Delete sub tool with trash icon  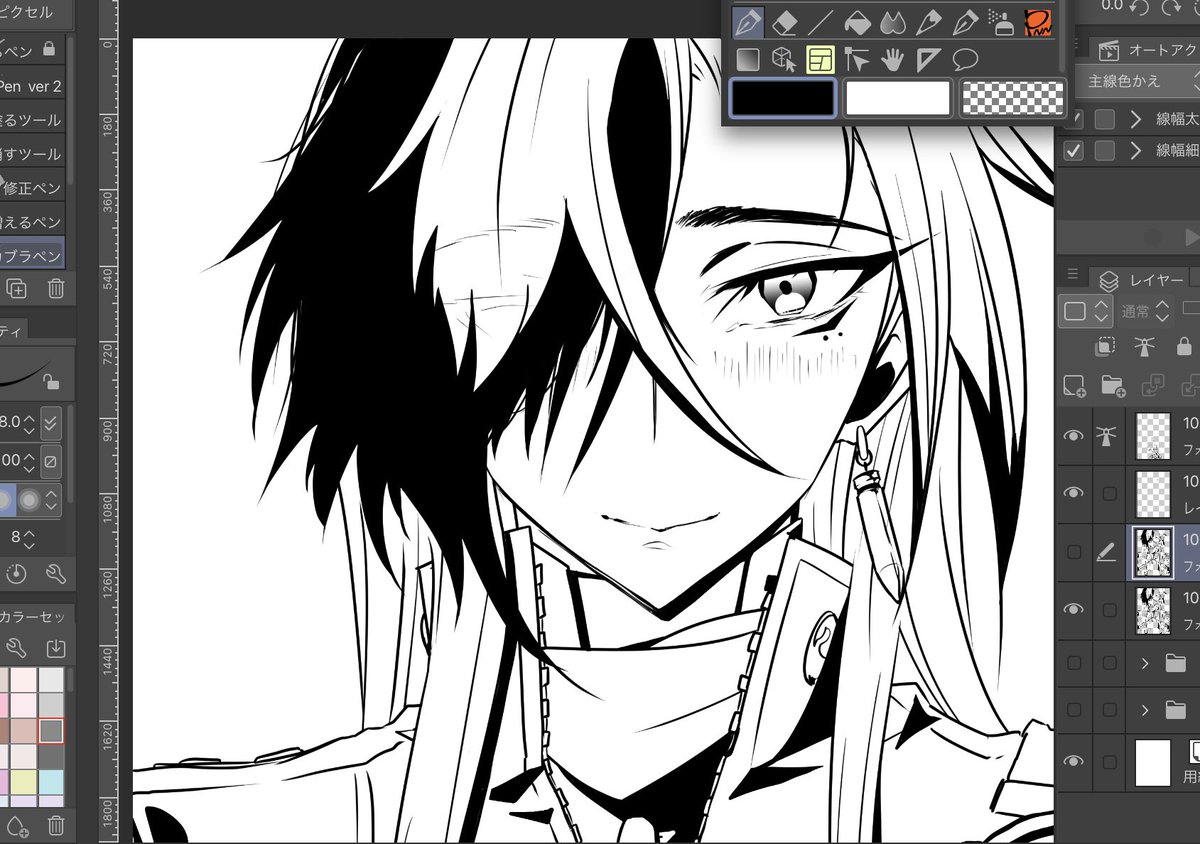tap(56, 289)
